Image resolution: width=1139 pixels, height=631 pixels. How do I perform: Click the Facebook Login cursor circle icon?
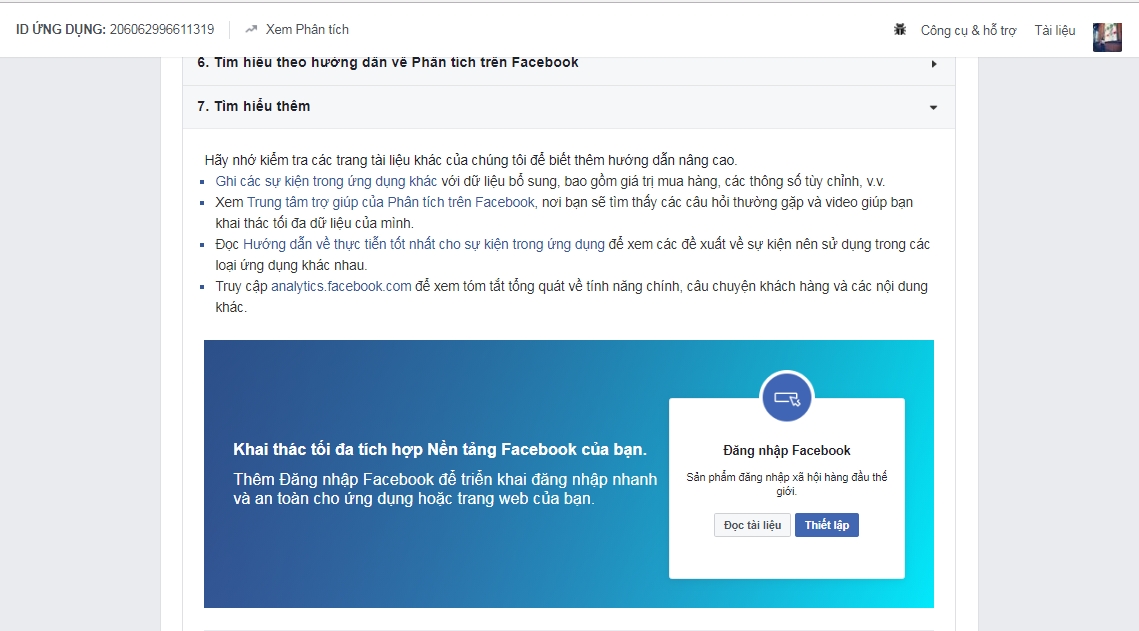(x=787, y=397)
